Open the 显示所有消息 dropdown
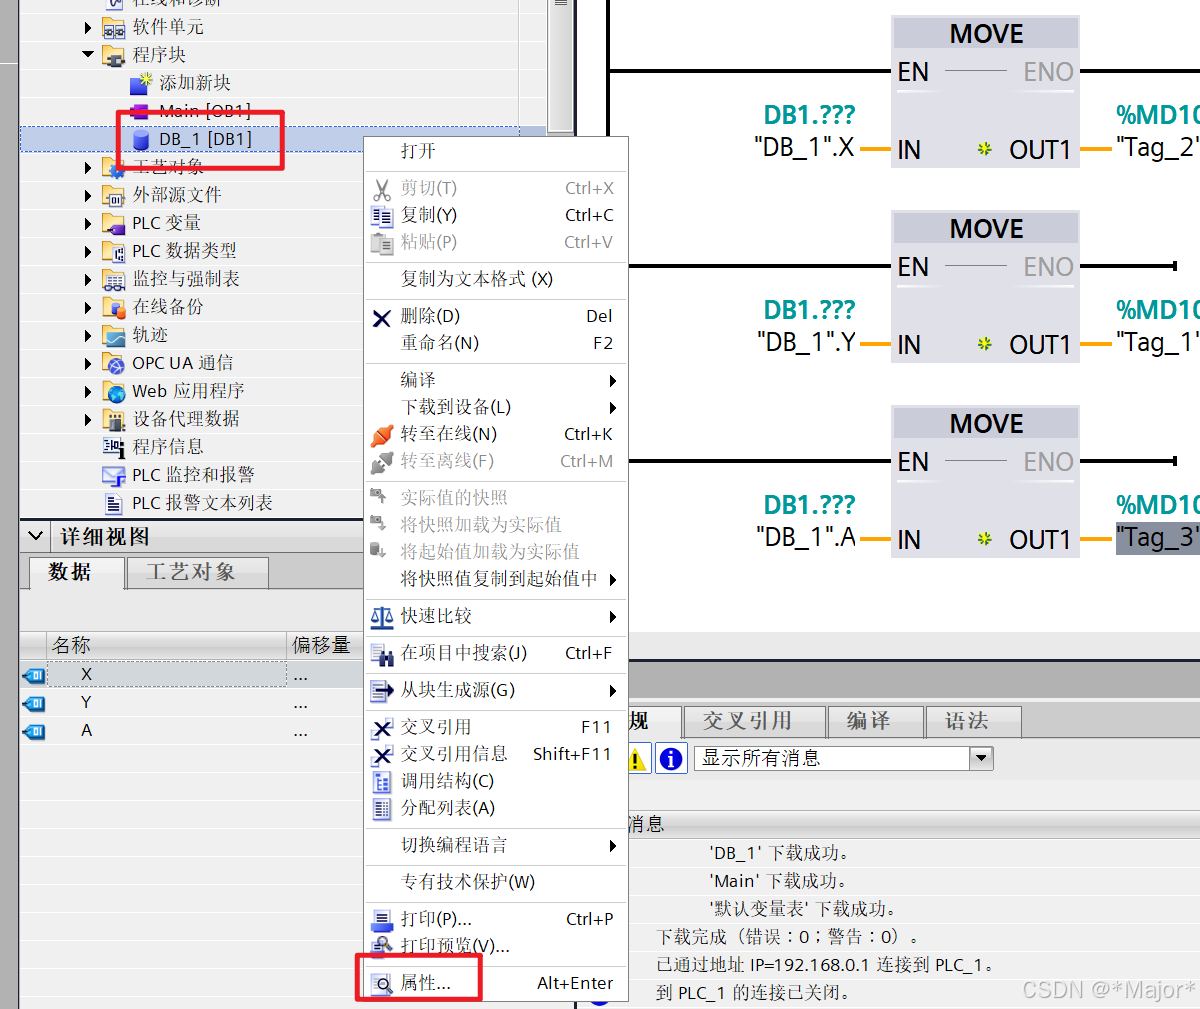Screen dimensions: 1200x1009 click(981, 758)
